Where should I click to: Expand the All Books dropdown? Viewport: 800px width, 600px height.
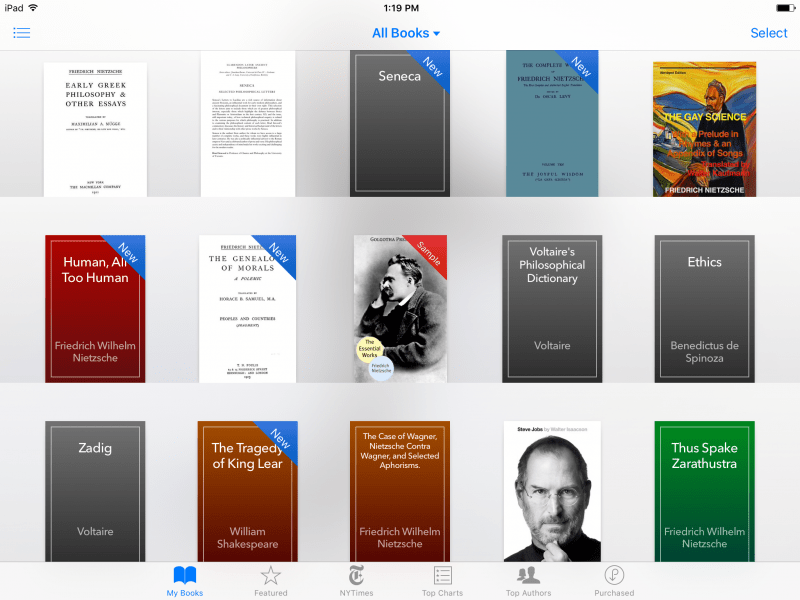[406, 33]
